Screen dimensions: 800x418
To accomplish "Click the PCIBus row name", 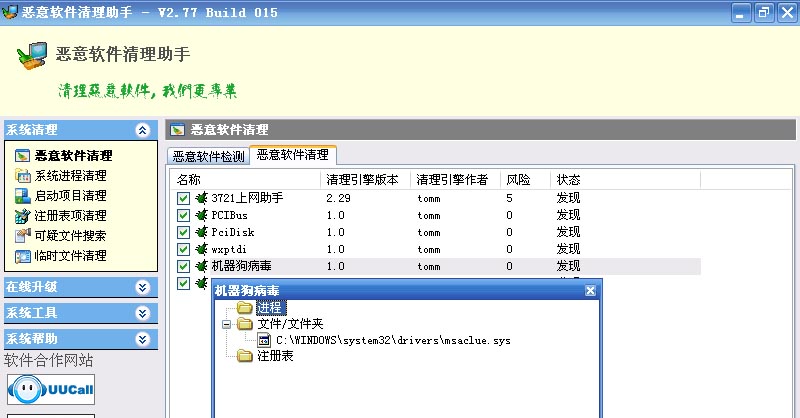I will pyautogui.click(x=230, y=215).
